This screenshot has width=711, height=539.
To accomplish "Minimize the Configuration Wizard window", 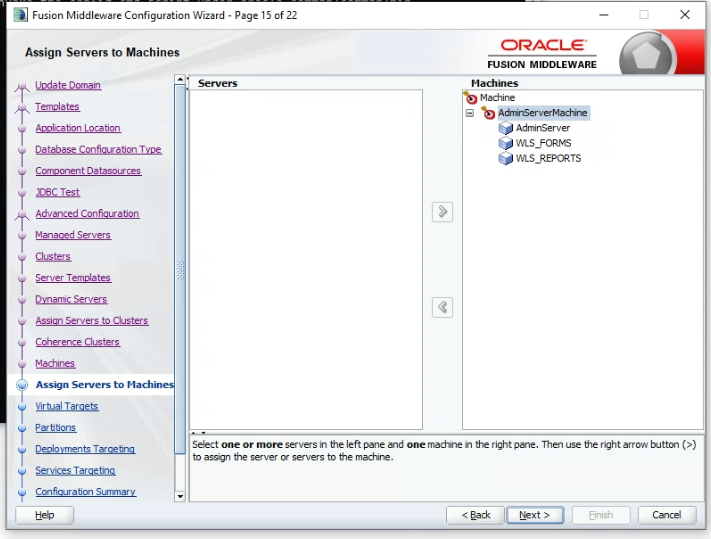I will 604,15.
